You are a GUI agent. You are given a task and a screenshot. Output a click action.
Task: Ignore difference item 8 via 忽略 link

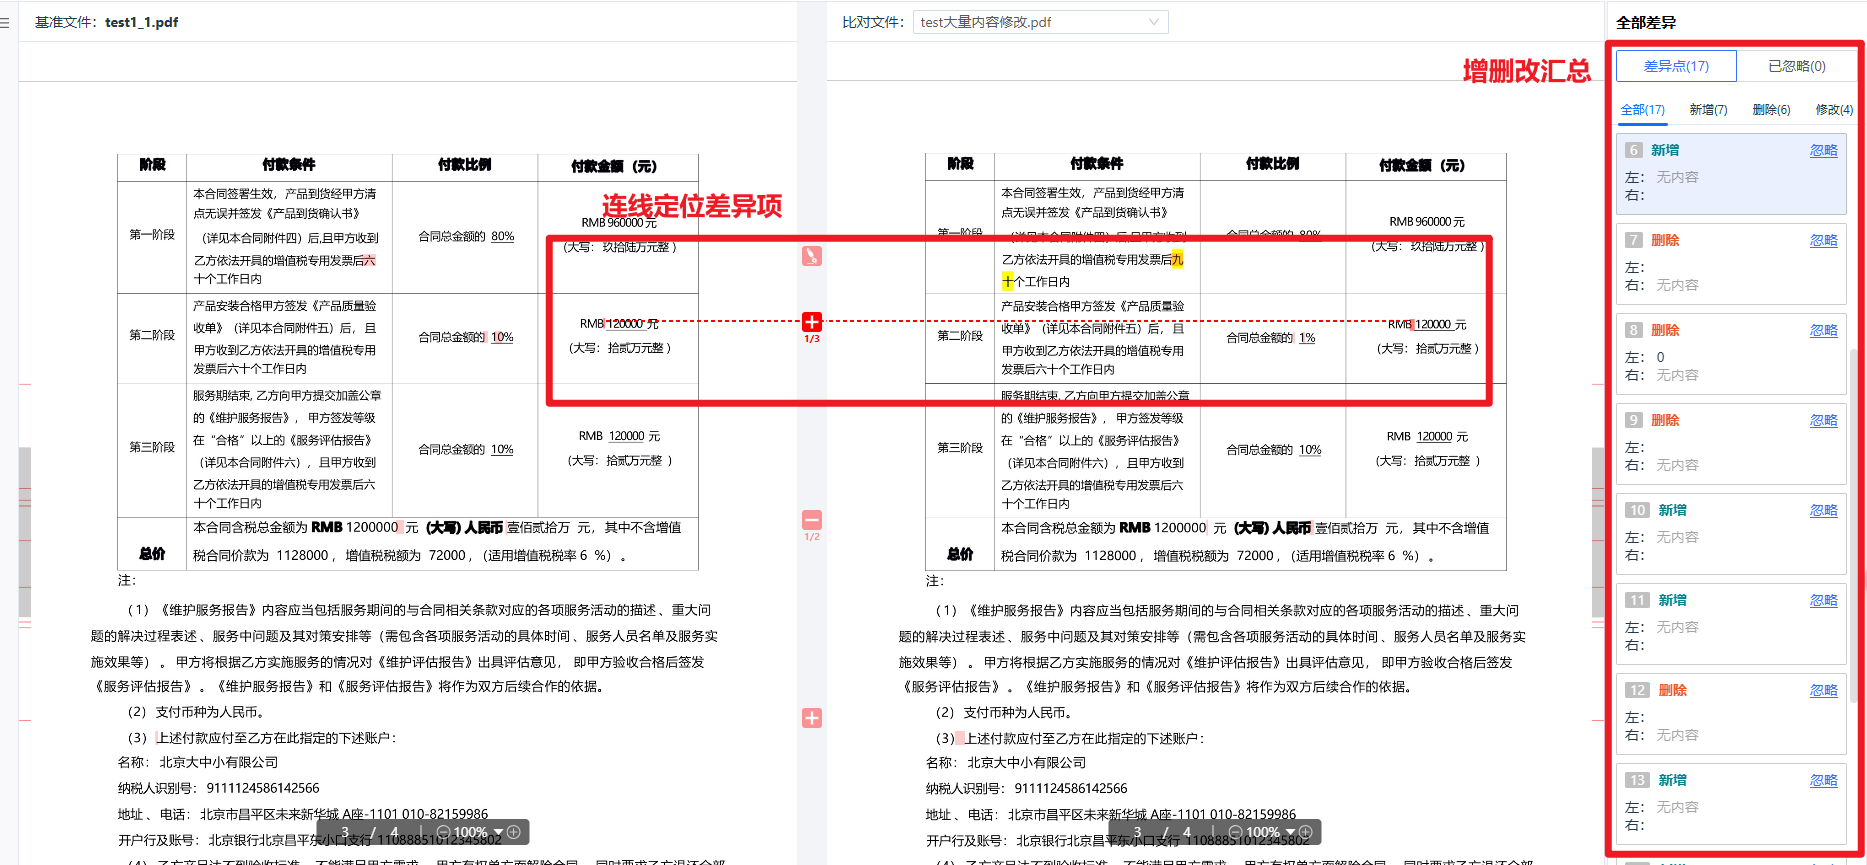1823,330
